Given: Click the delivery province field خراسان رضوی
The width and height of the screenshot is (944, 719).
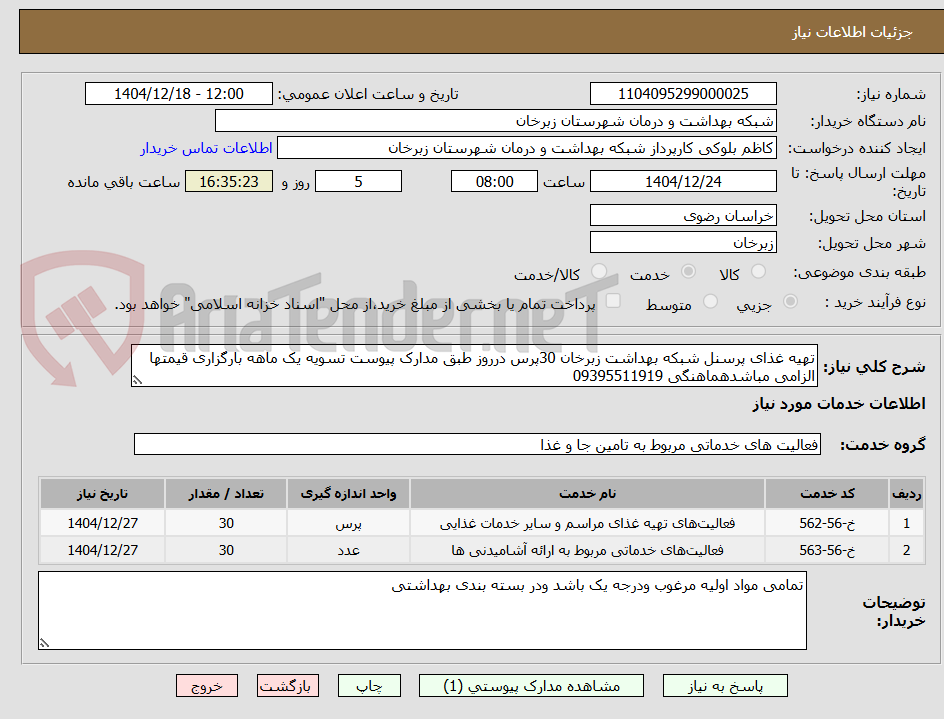Looking at the screenshot, I should 683,216.
